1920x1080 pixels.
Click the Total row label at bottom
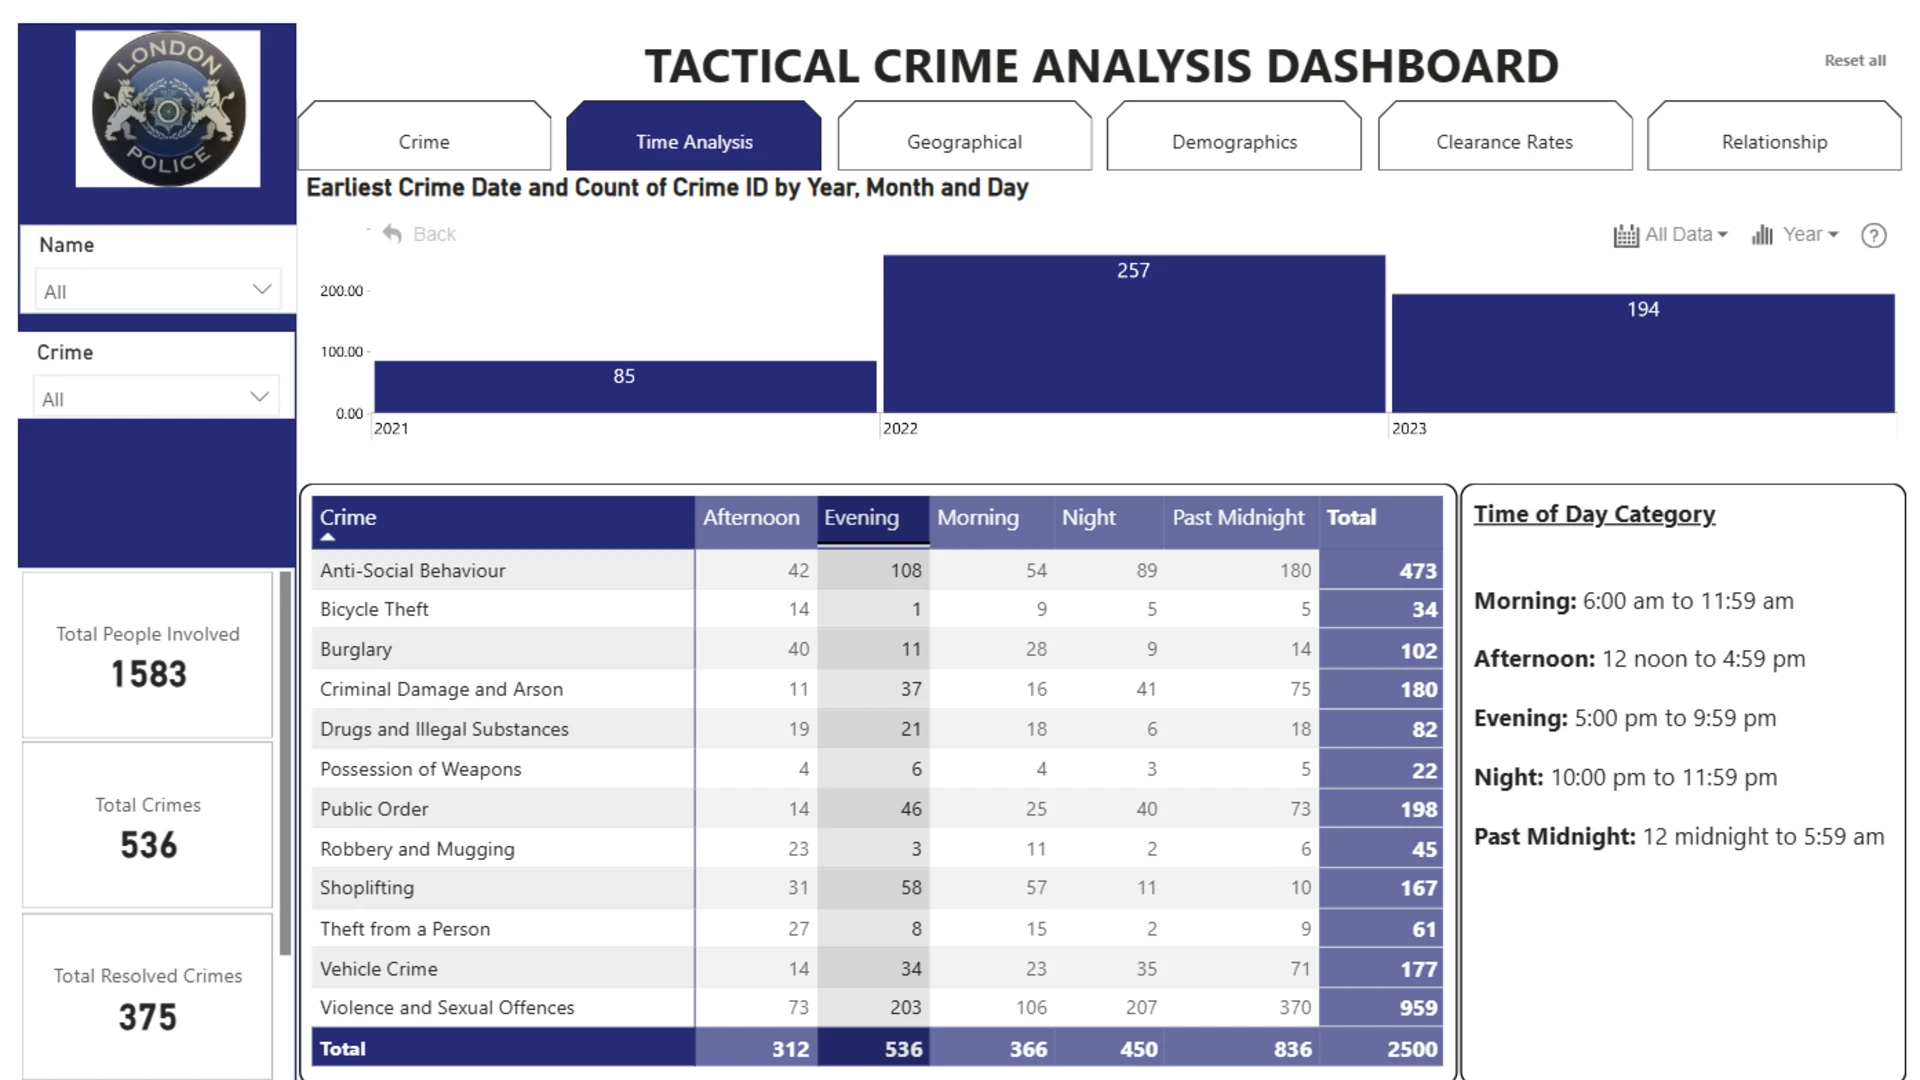pyautogui.click(x=342, y=1049)
